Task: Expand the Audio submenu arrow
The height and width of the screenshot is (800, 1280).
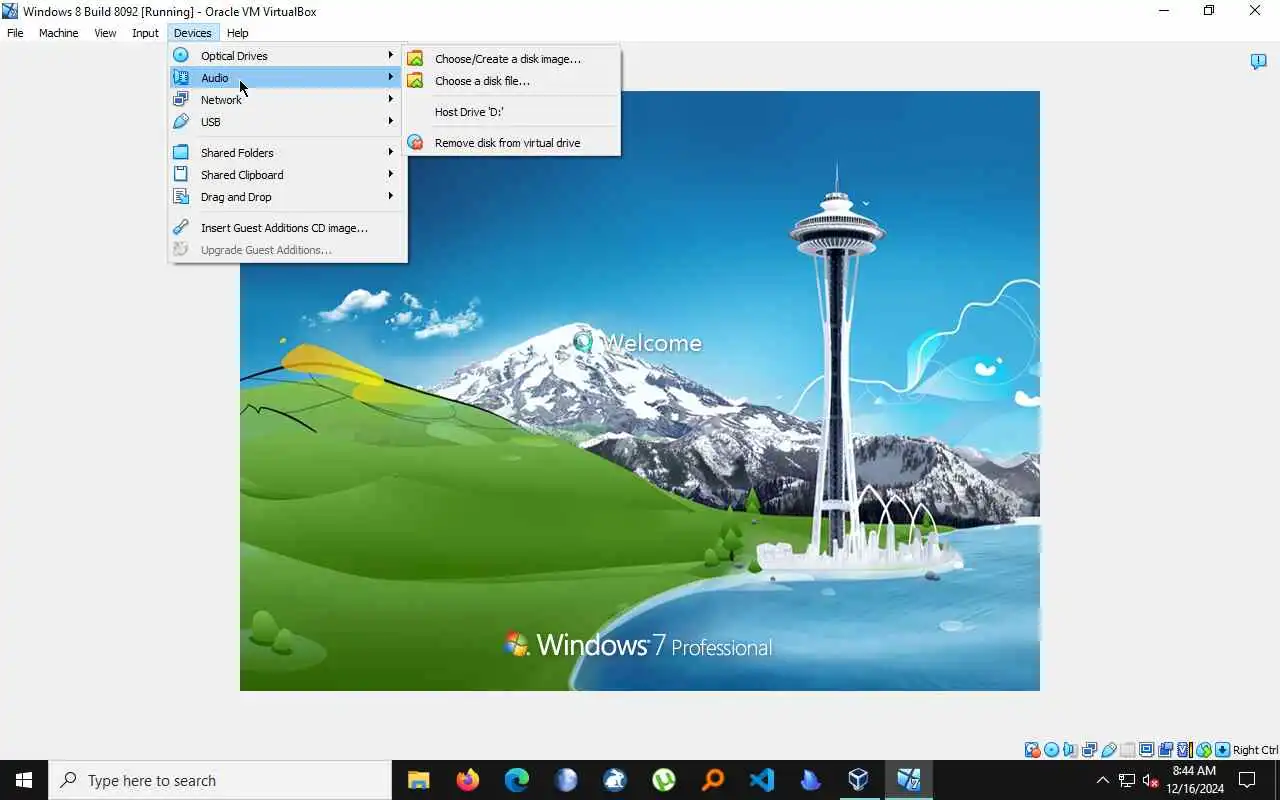Action: (391, 77)
